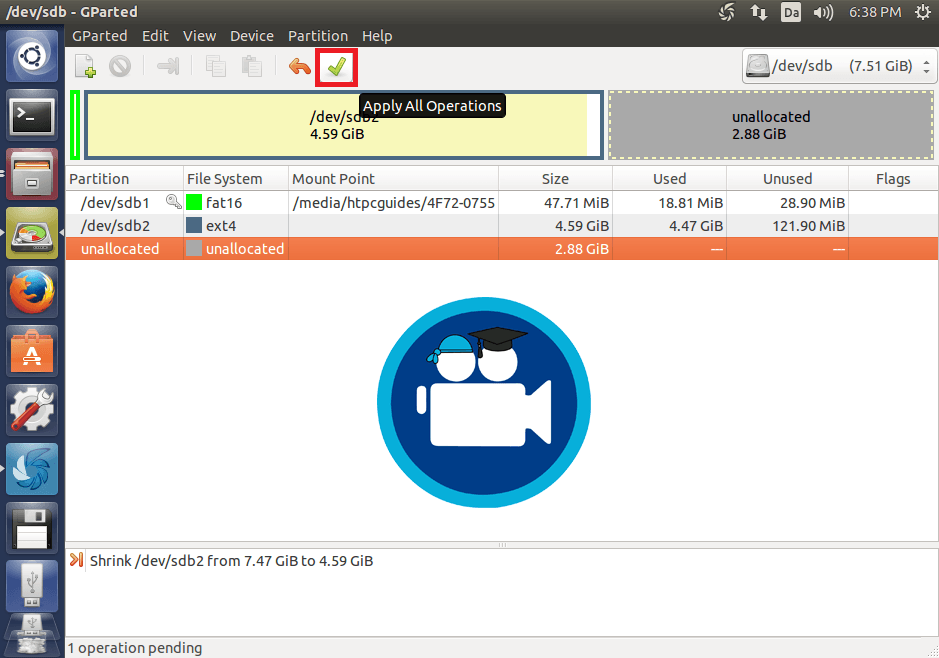This screenshot has height=658, width=939.
Task: Click the Paste partition toolbar icon
Action: [251, 67]
